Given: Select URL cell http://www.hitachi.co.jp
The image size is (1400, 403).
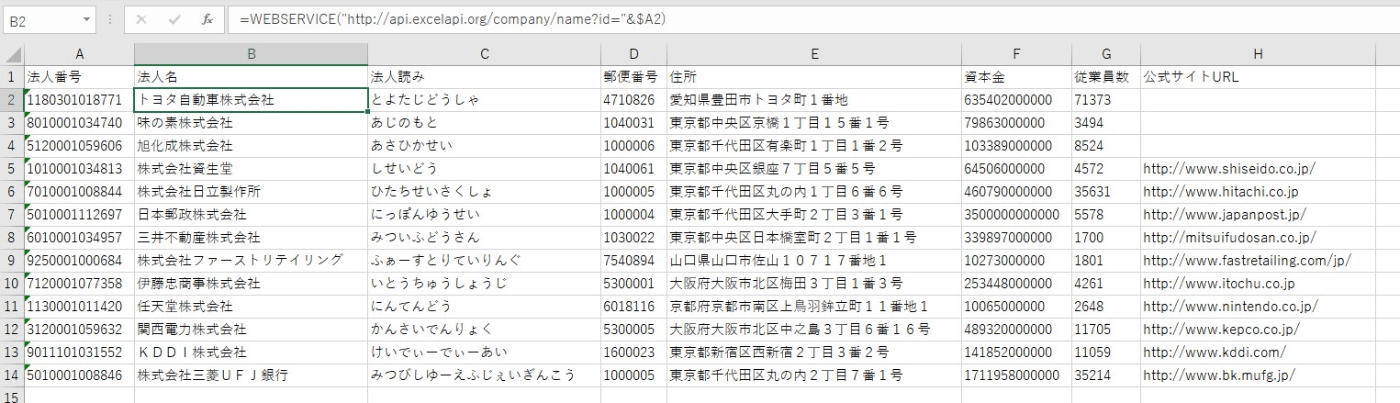Looking at the screenshot, I should (1258, 191).
